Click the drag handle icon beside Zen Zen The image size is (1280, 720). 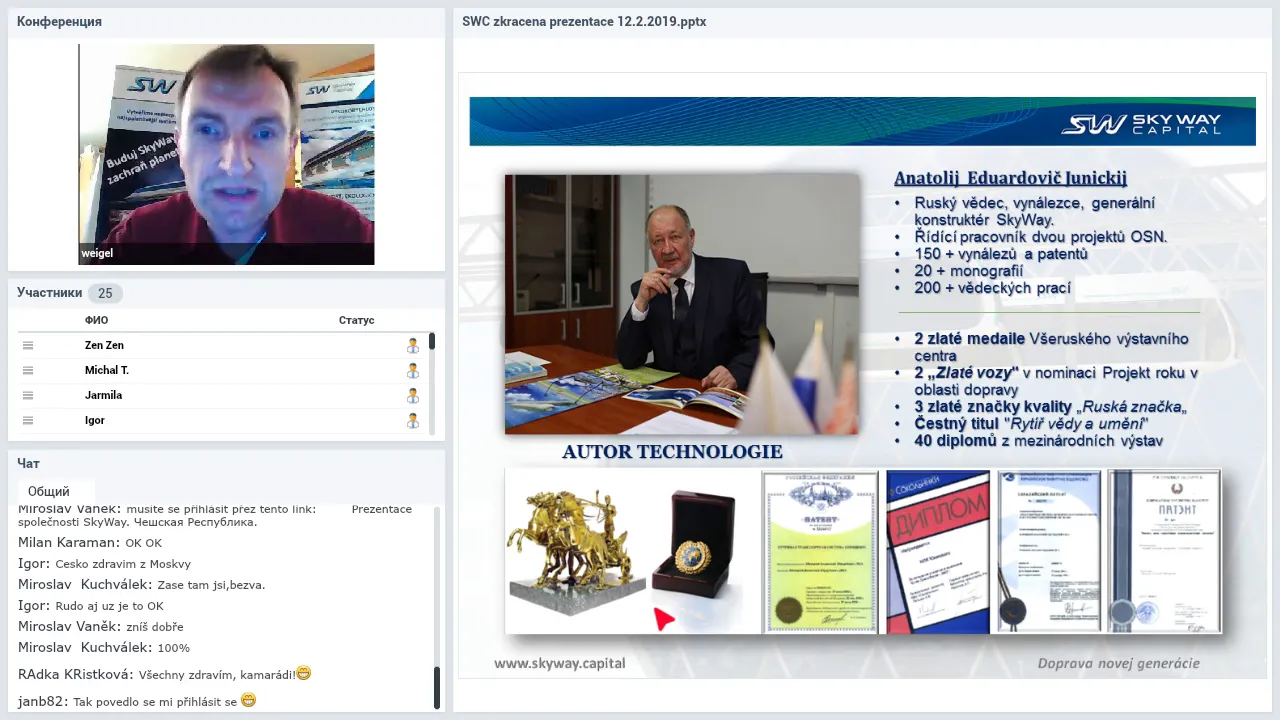coord(28,345)
